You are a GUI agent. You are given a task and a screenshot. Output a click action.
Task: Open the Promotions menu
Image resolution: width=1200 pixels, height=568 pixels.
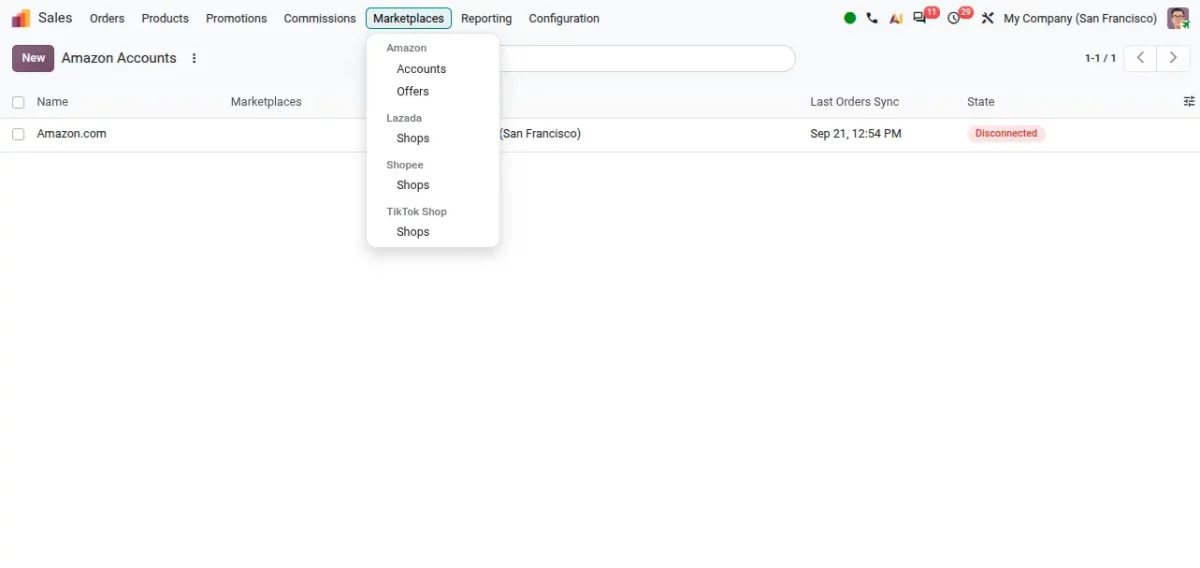click(236, 18)
